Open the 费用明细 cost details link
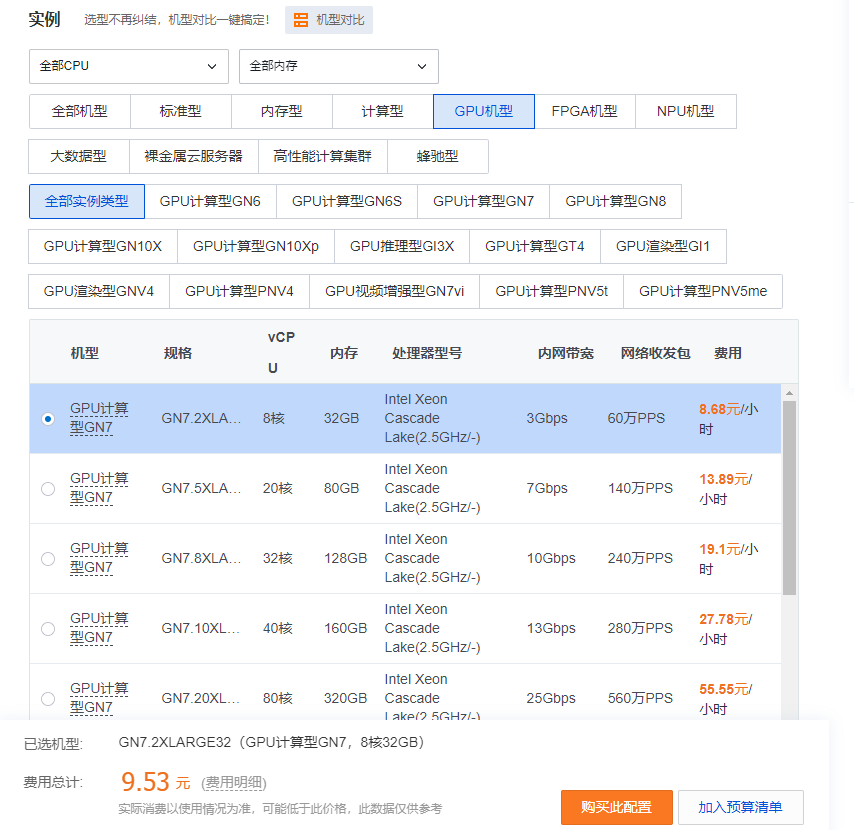This screenshot has height=830, width=854. 234,783
